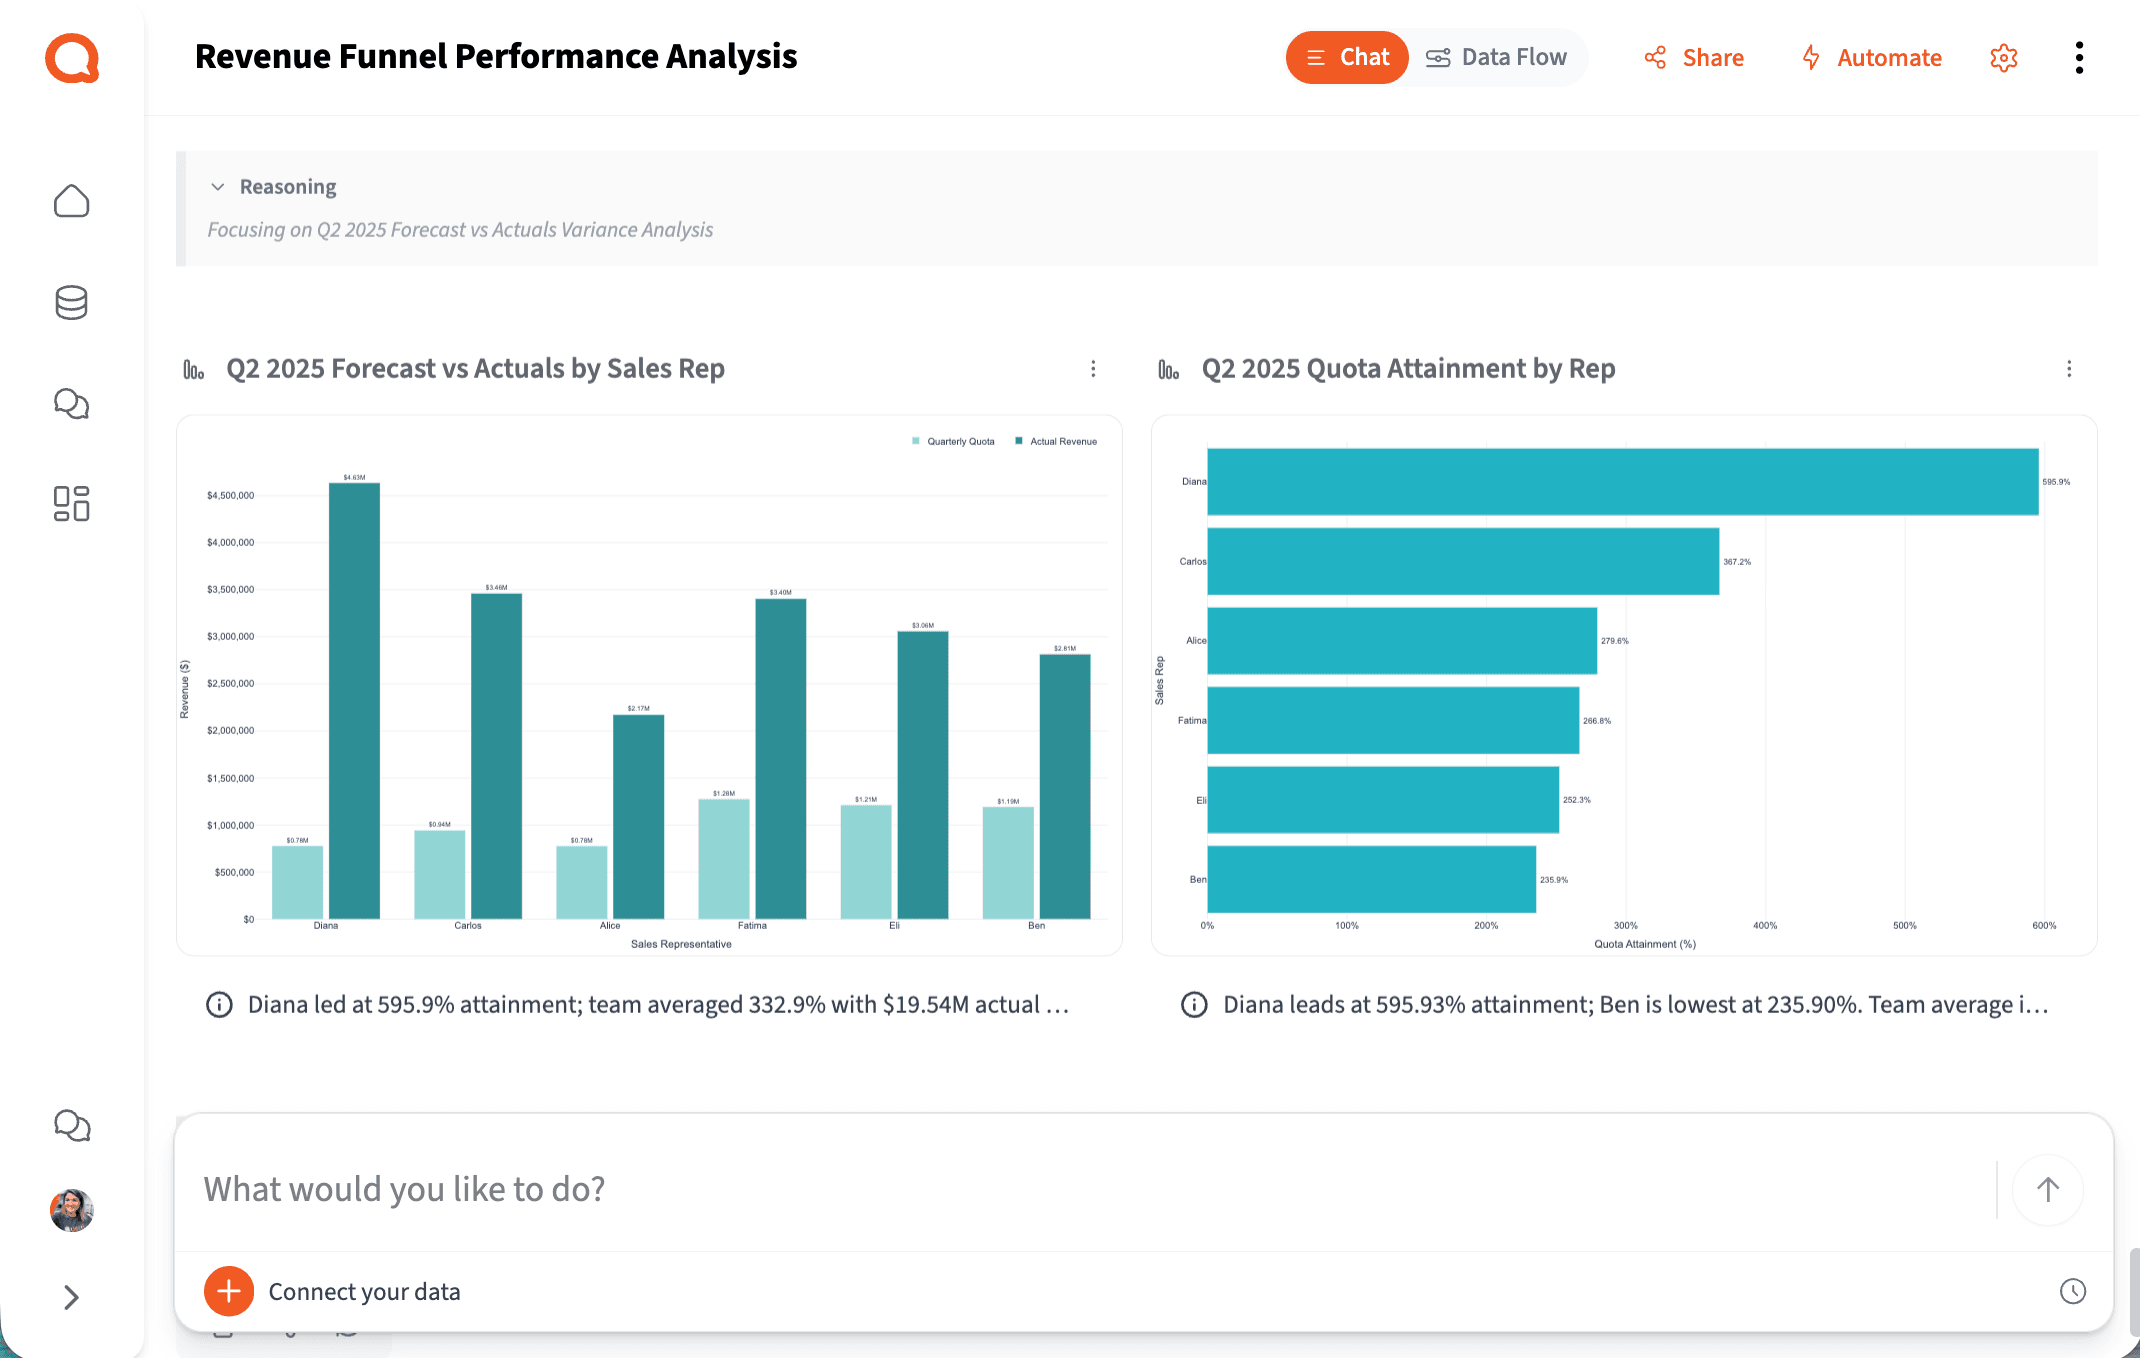This screenshot has width=2140, height=1358.
Task: Open conversations from the sidebar
Action: pos(71,404)
